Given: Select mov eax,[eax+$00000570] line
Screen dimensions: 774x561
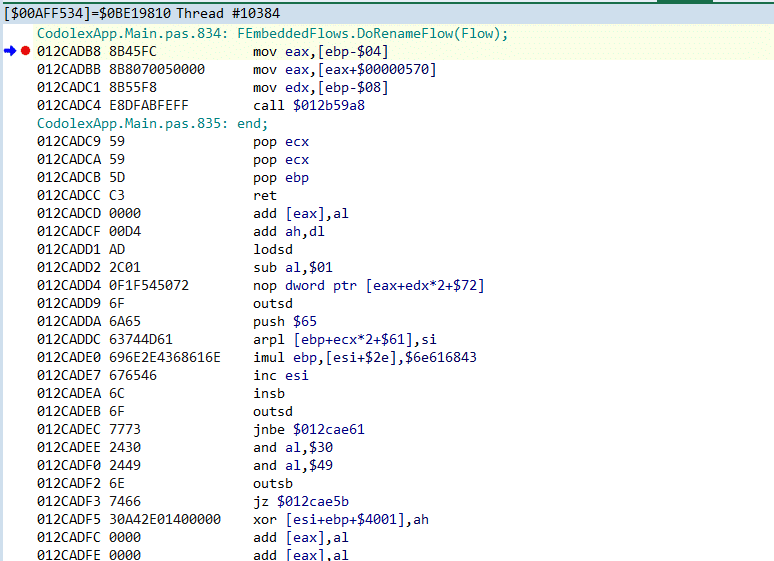Looking at the screenshot, I should [344, 69].
